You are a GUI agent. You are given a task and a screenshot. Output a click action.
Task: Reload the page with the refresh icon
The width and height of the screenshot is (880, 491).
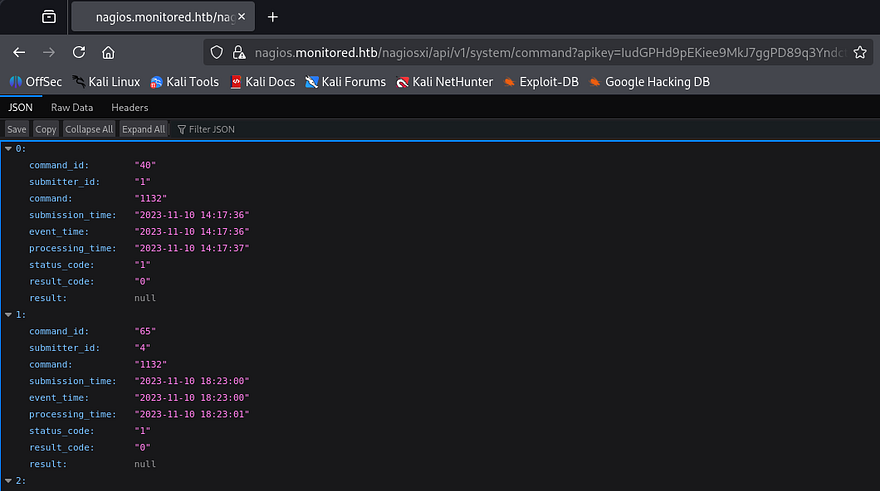pyautogui.click(x=78, y=52)
